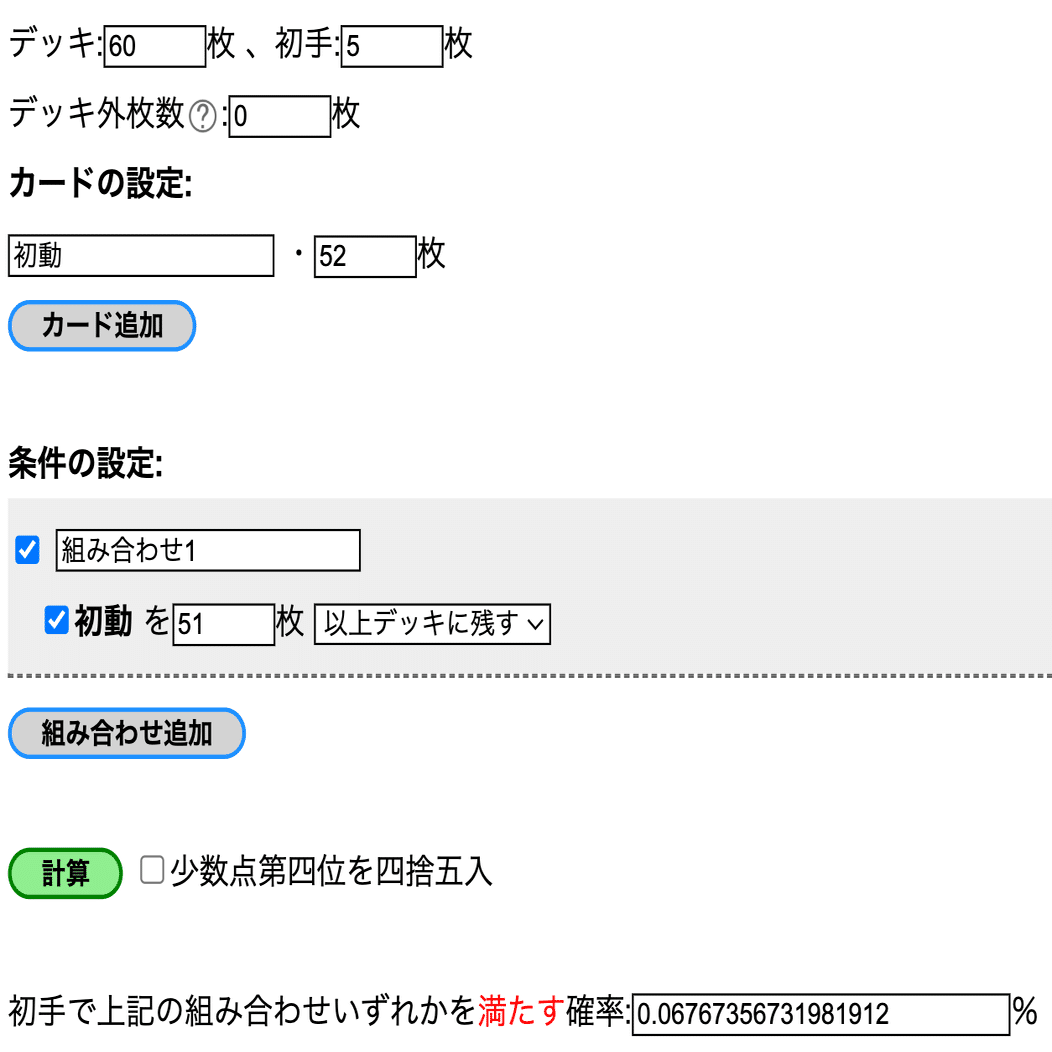This screenshot has width=1052, height=1052.
Task: Focus the 初手 hand size field
Action: [391, 46]
